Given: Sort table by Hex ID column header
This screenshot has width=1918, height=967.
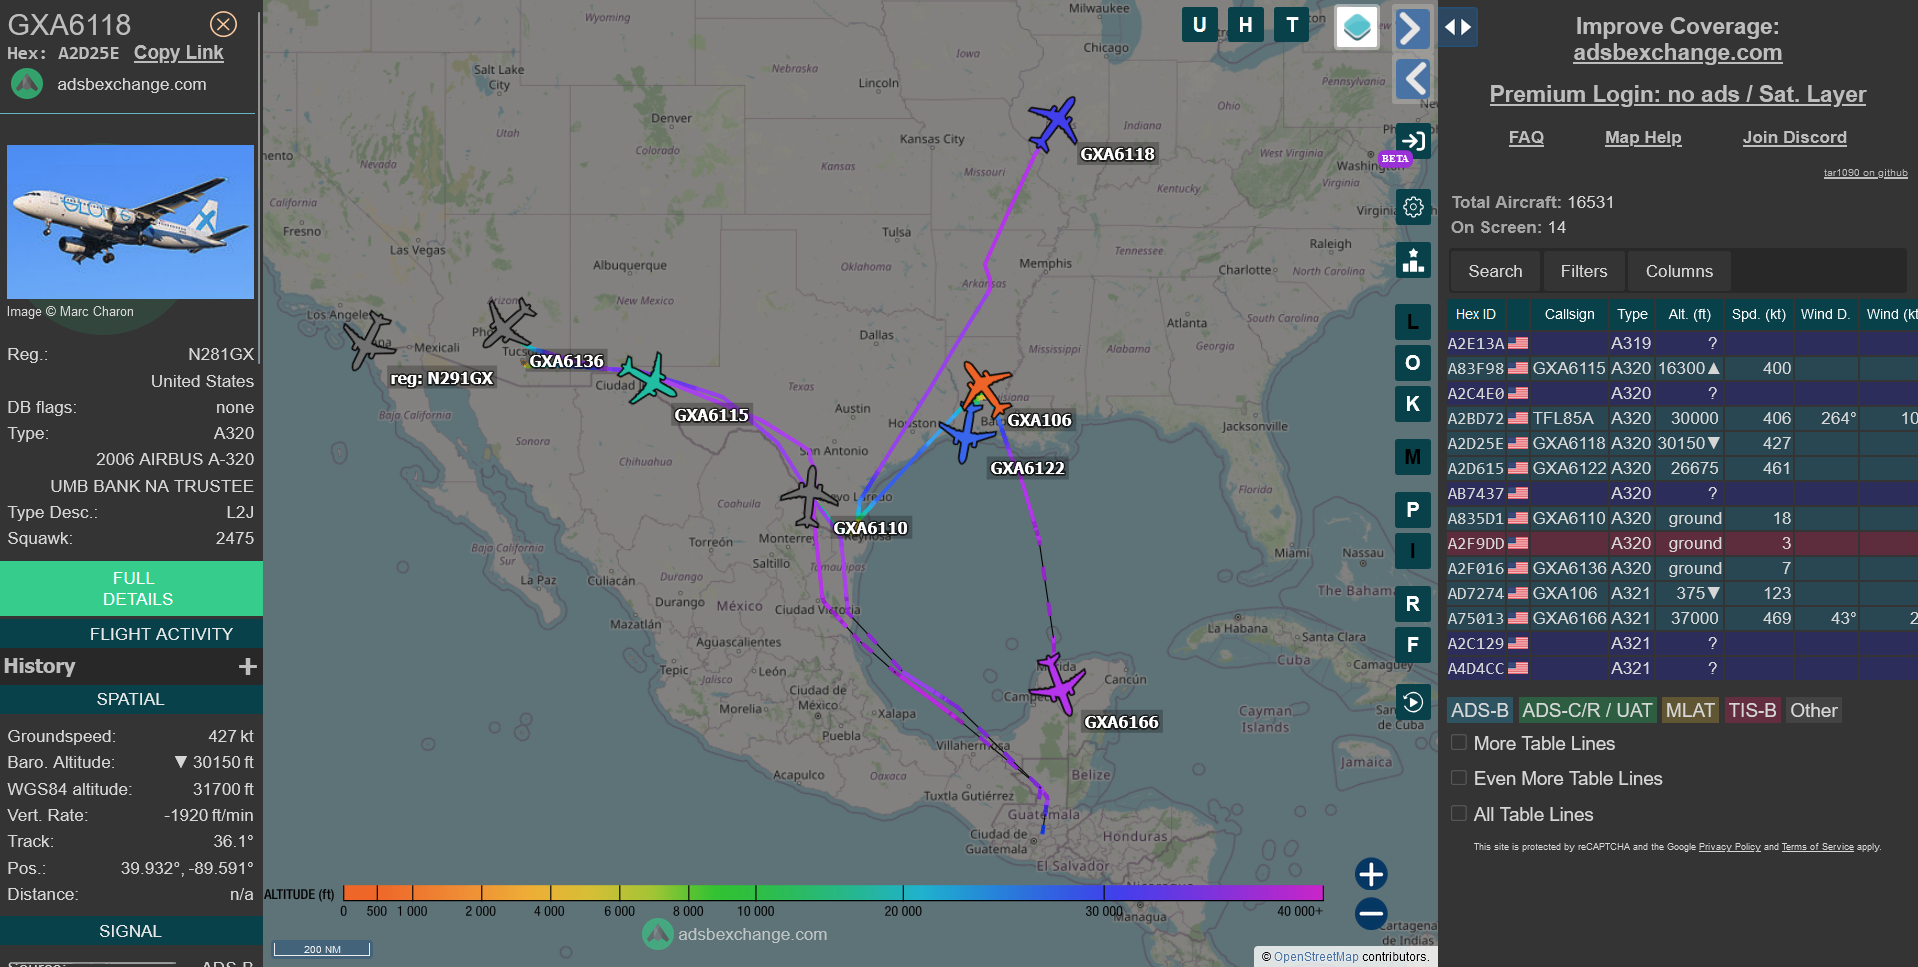Looking at the screenshot, I should (1475, 314).
